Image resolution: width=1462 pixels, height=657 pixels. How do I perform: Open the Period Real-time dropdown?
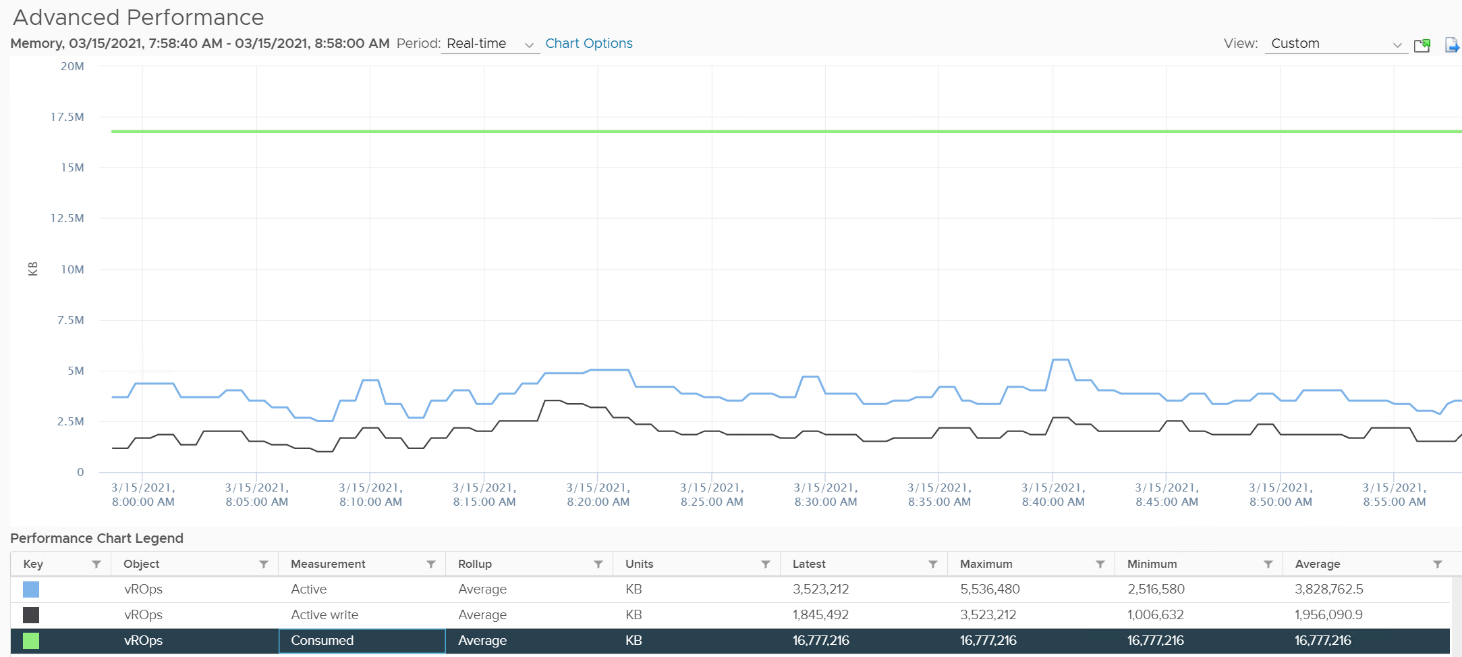coord(490,44)
